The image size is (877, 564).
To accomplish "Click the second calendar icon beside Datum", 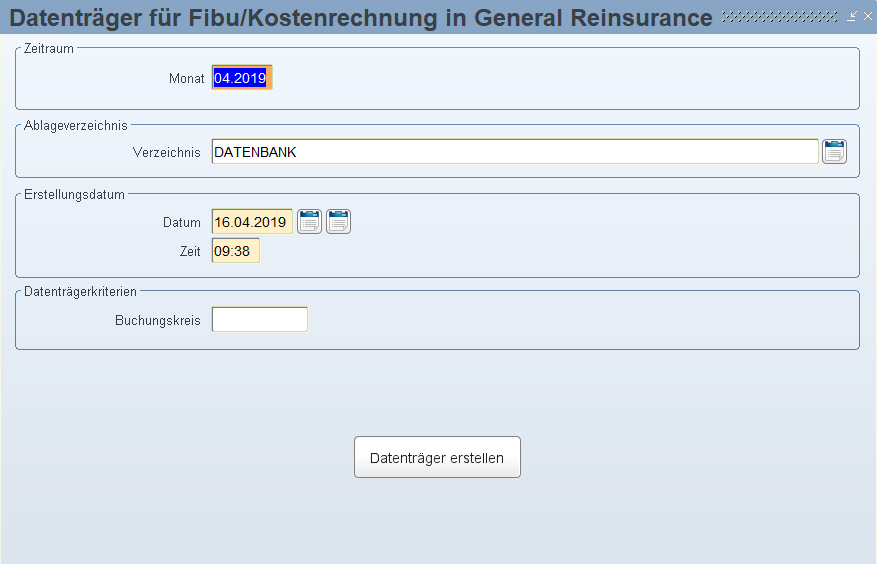I will pos(338,222).
